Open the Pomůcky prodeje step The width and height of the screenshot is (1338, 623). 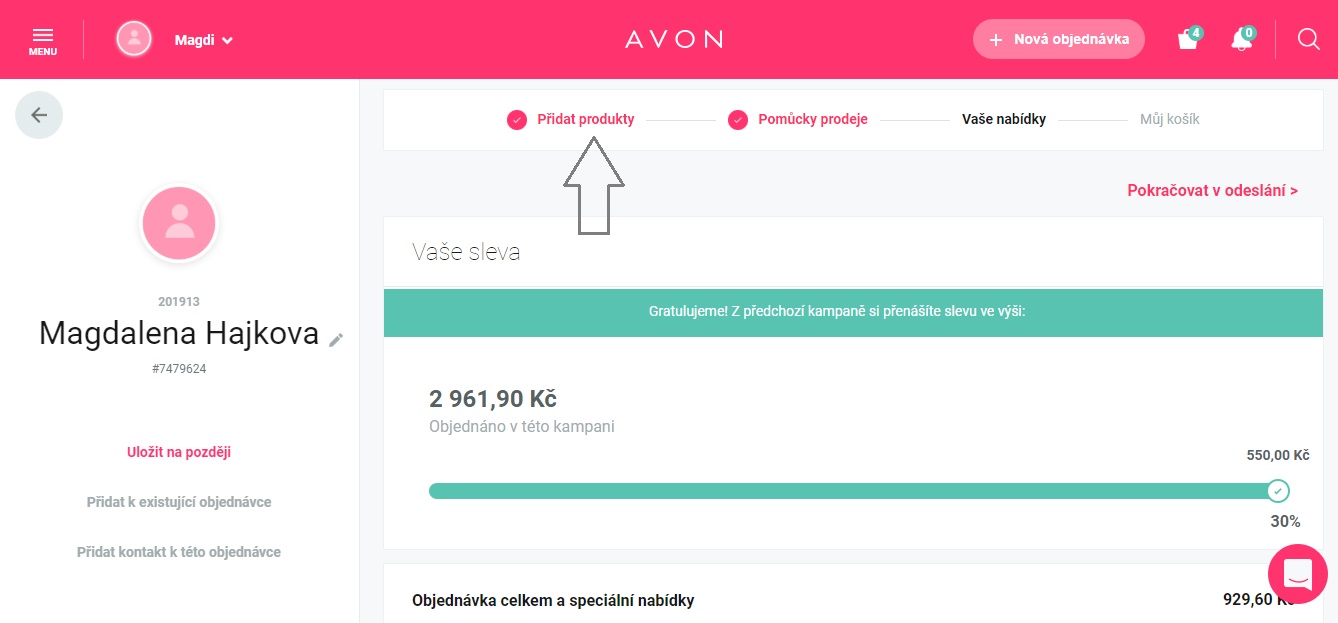tap(813, 119)
